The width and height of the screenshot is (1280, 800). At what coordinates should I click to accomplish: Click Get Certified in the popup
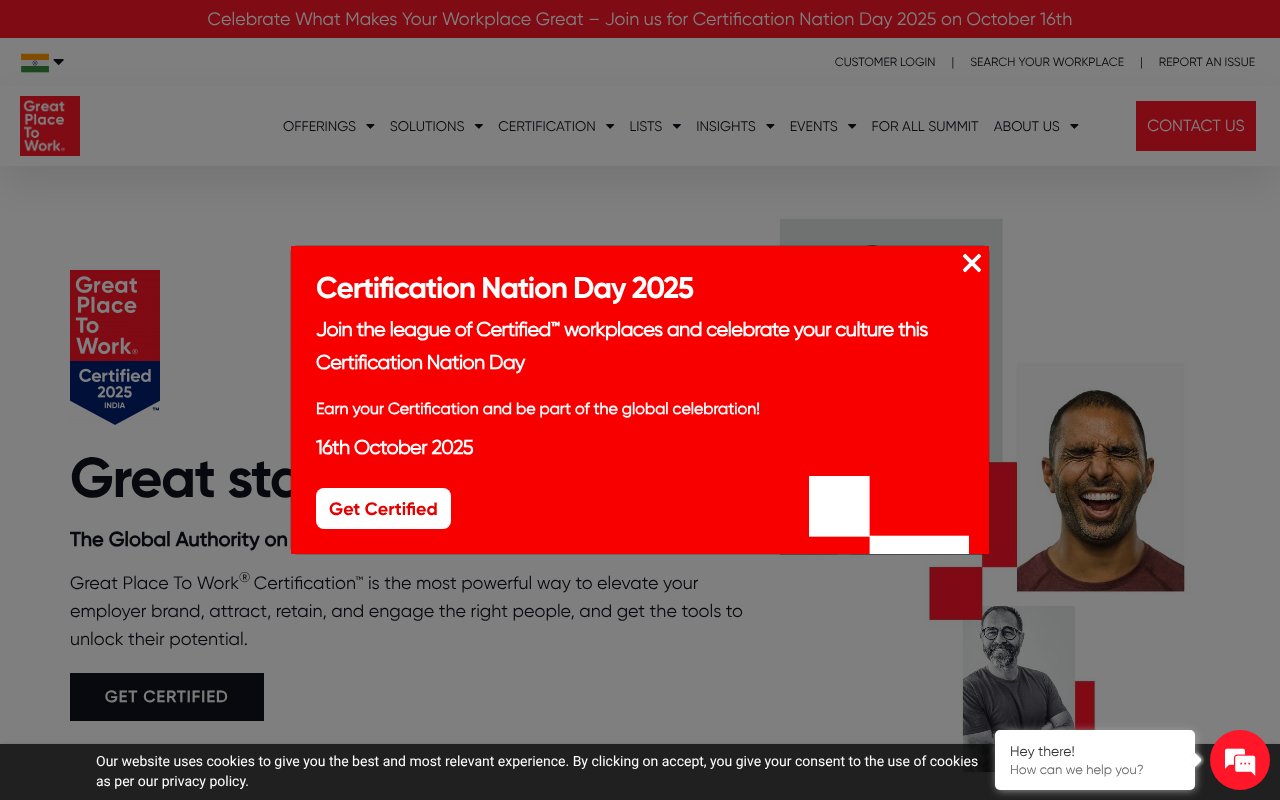(x=383, y=508)
